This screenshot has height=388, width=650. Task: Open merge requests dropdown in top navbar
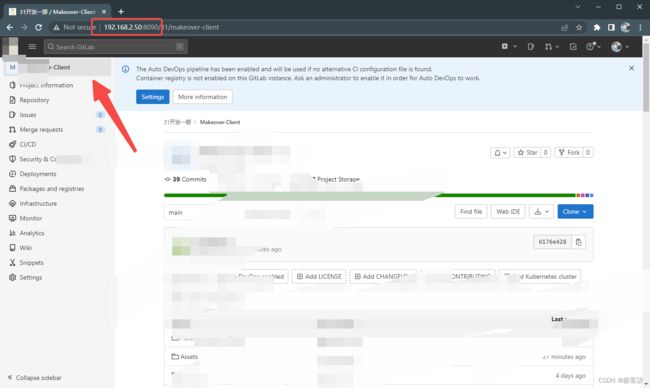(x=552, y=46)
